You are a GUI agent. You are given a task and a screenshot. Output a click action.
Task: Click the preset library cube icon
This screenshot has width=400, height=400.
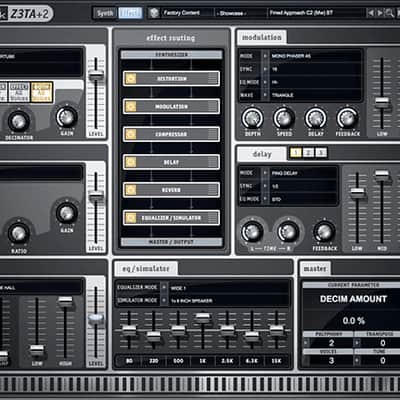pyautogui.click(x=154, y=13)
